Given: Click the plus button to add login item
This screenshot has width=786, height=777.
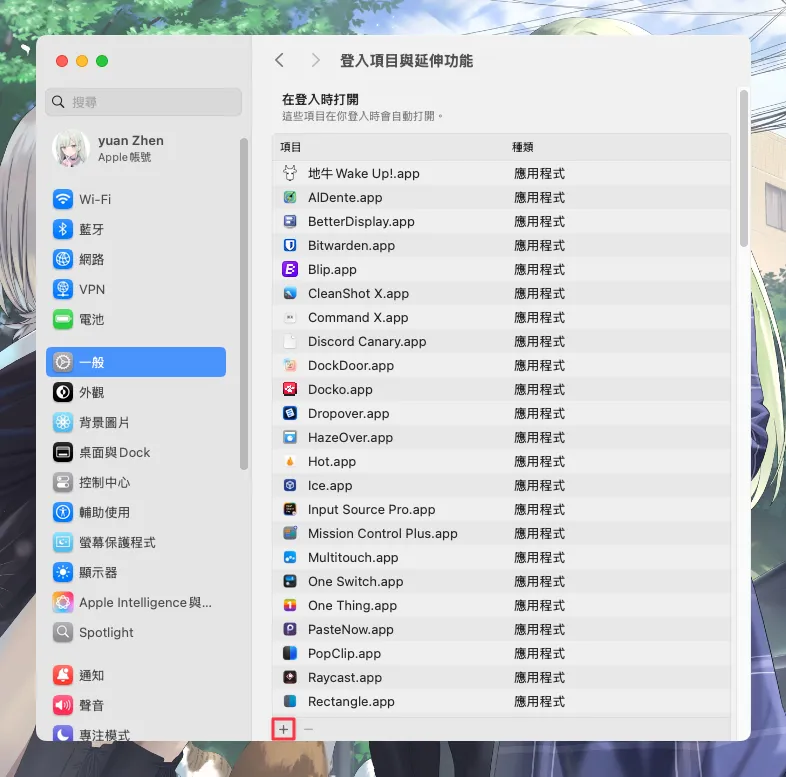Looking at the screenshot, I should pyautogui.click(x=283, y=730).
